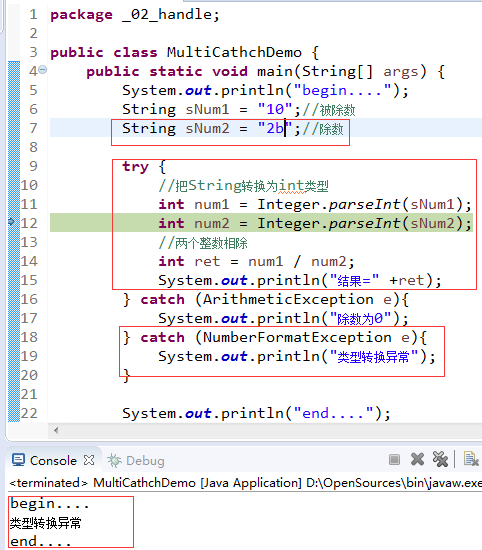The width and height of the screenshot is (482, 550).
Task: Click the Console tab monitor icon
Action: 18,460
